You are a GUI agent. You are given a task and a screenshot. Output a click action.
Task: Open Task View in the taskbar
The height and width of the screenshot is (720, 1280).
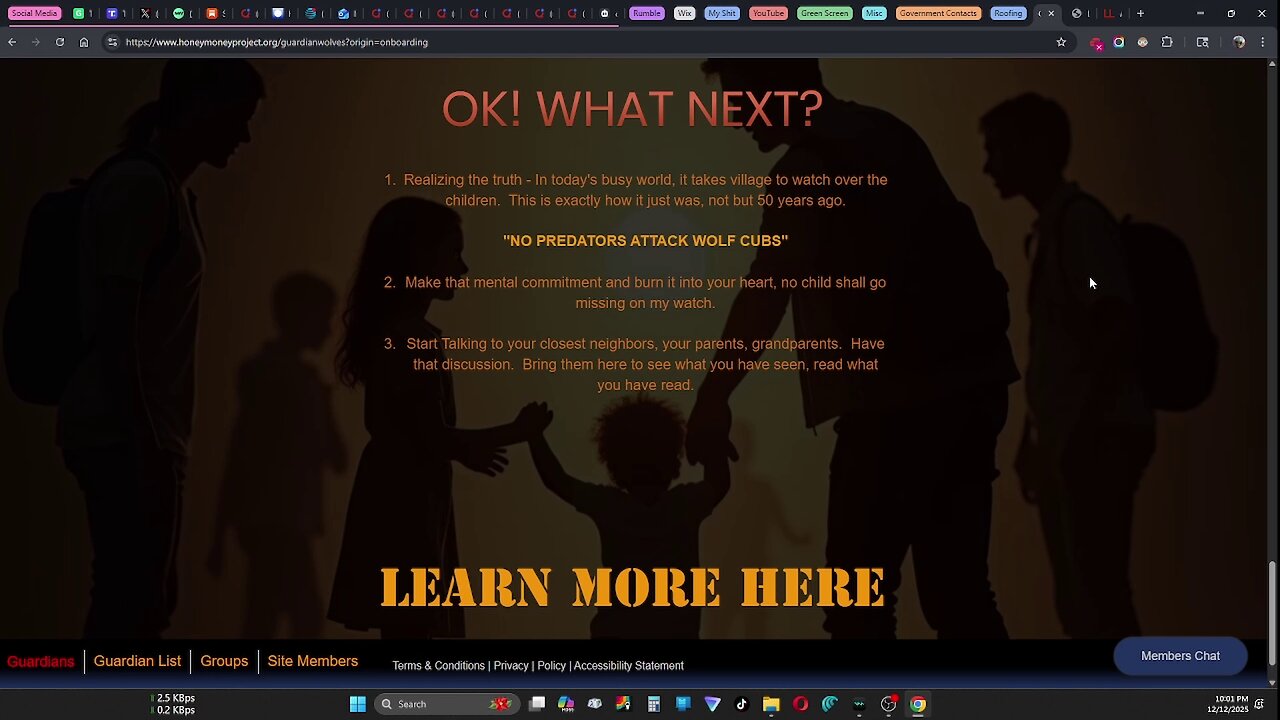point(537,704)
